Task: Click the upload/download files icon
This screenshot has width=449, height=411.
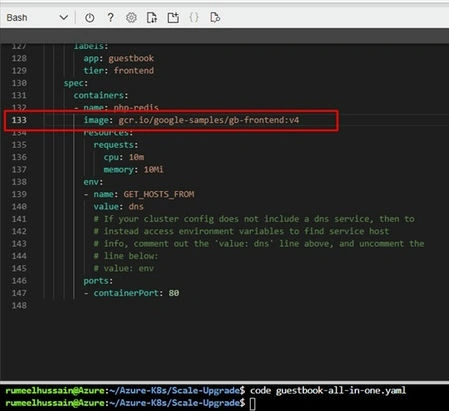Action: (152, 18)
